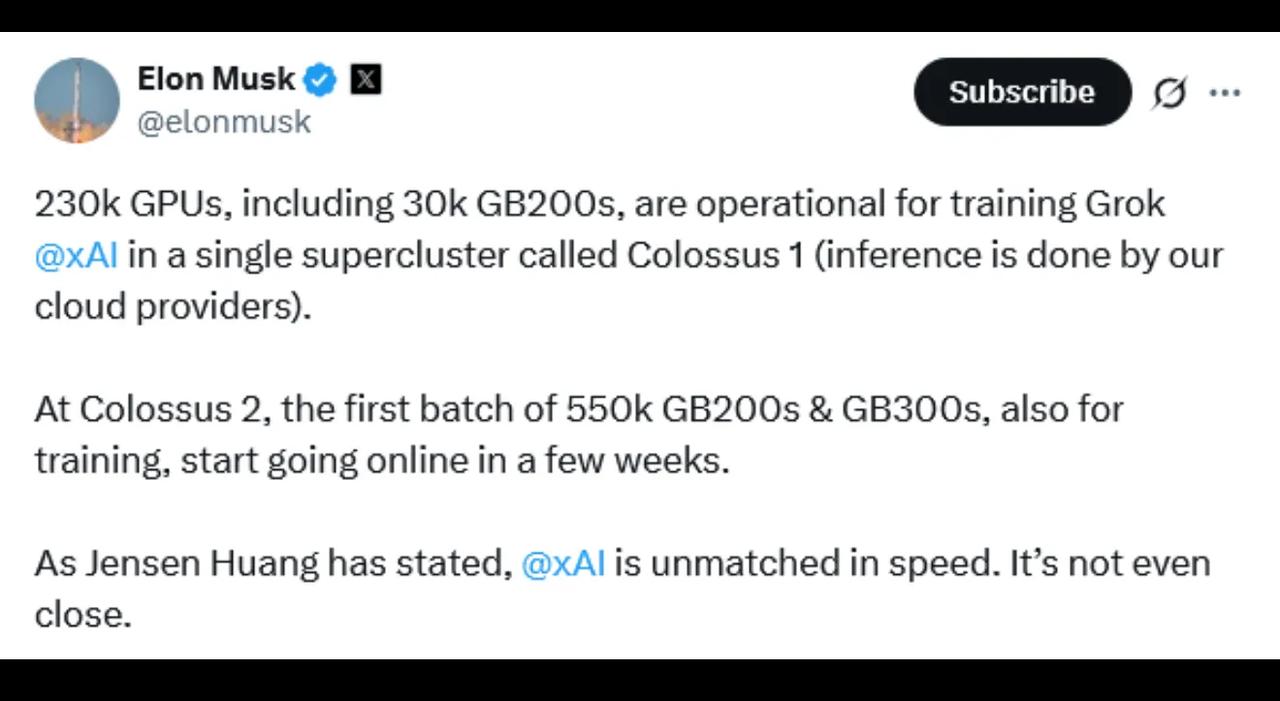Click the final word 'close.' in the post
Screen dimensions: 1280x701
coord(83,614)
